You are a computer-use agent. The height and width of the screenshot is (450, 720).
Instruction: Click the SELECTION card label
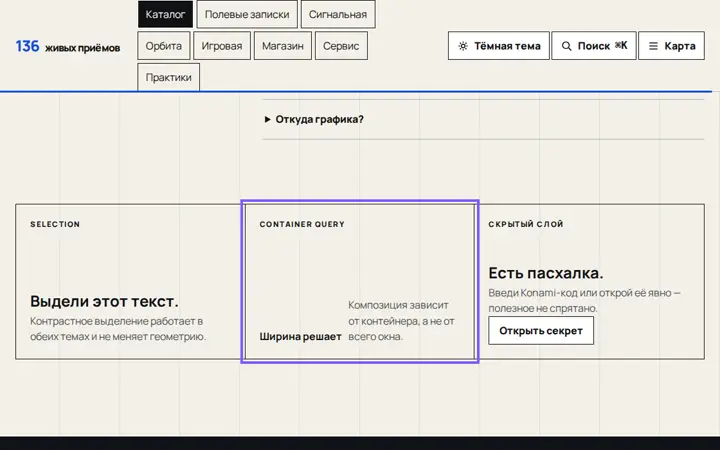(55, 224)
